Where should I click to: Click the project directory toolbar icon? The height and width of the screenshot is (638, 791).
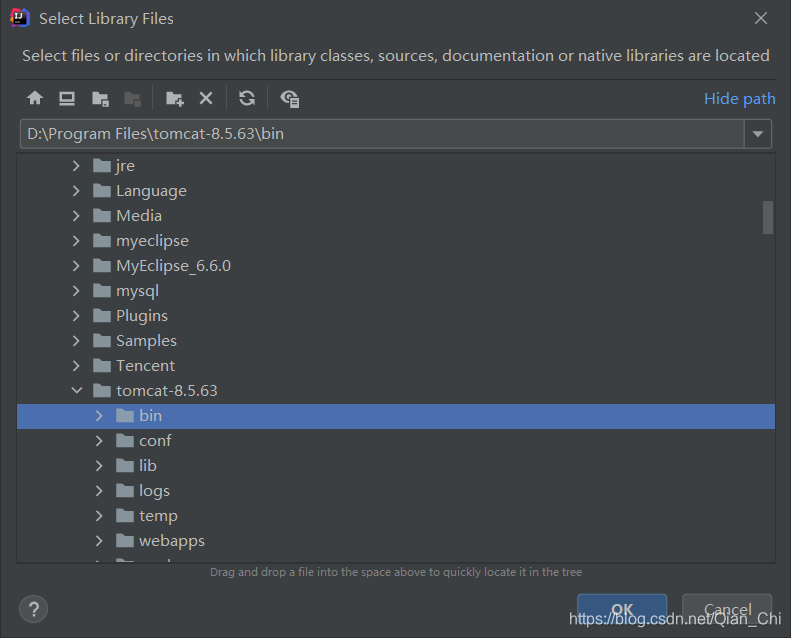click(100, 98)
